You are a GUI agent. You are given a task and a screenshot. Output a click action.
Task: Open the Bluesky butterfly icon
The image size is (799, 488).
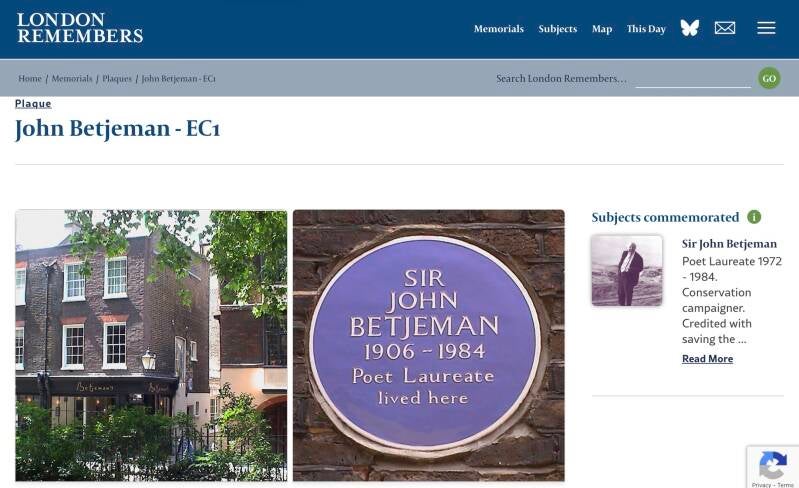[x=689, y=28]
